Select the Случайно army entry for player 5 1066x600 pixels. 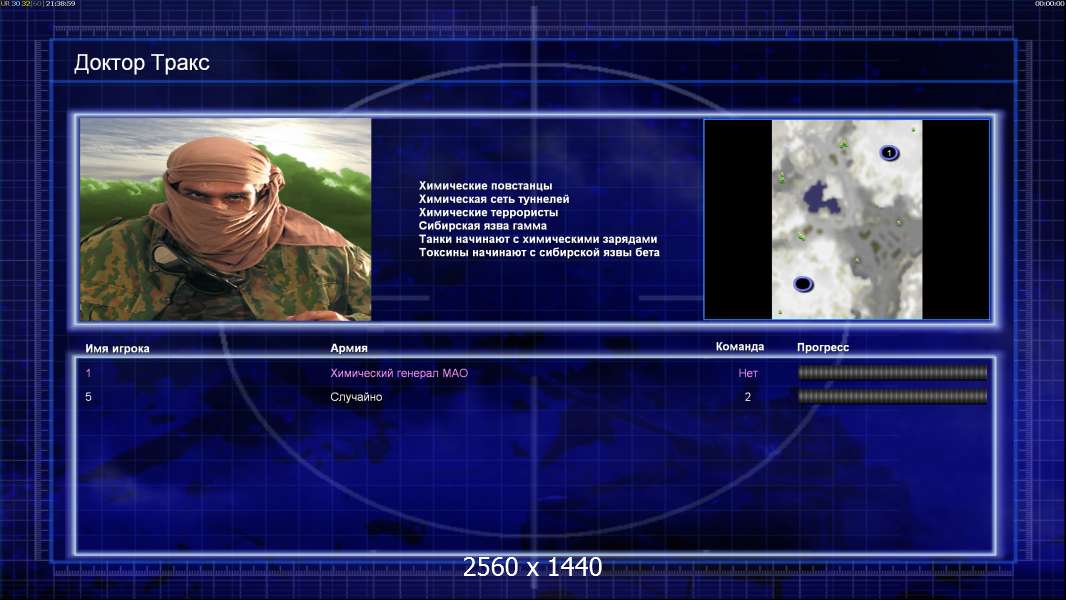[356, 397]
